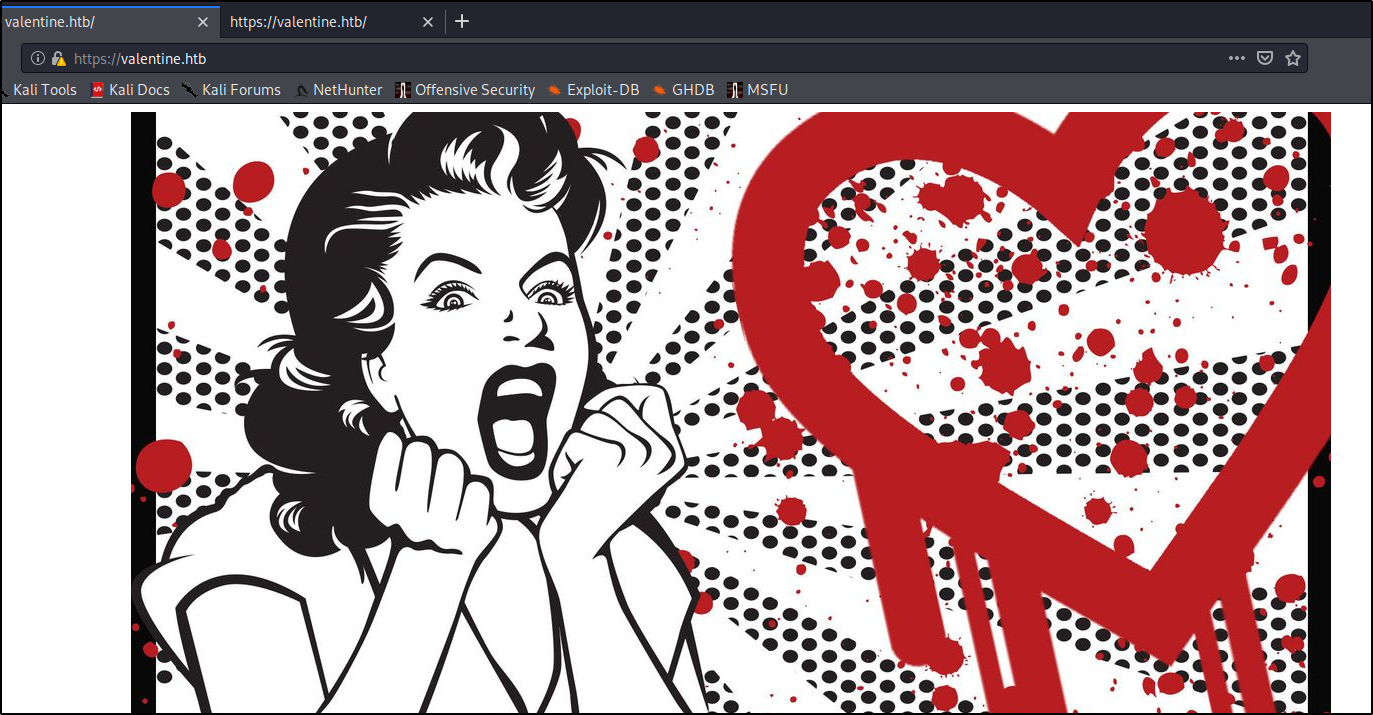Click the padlock warning icon
The width and height of the screenshot is (1373, 715).
(x=59, y=59)
